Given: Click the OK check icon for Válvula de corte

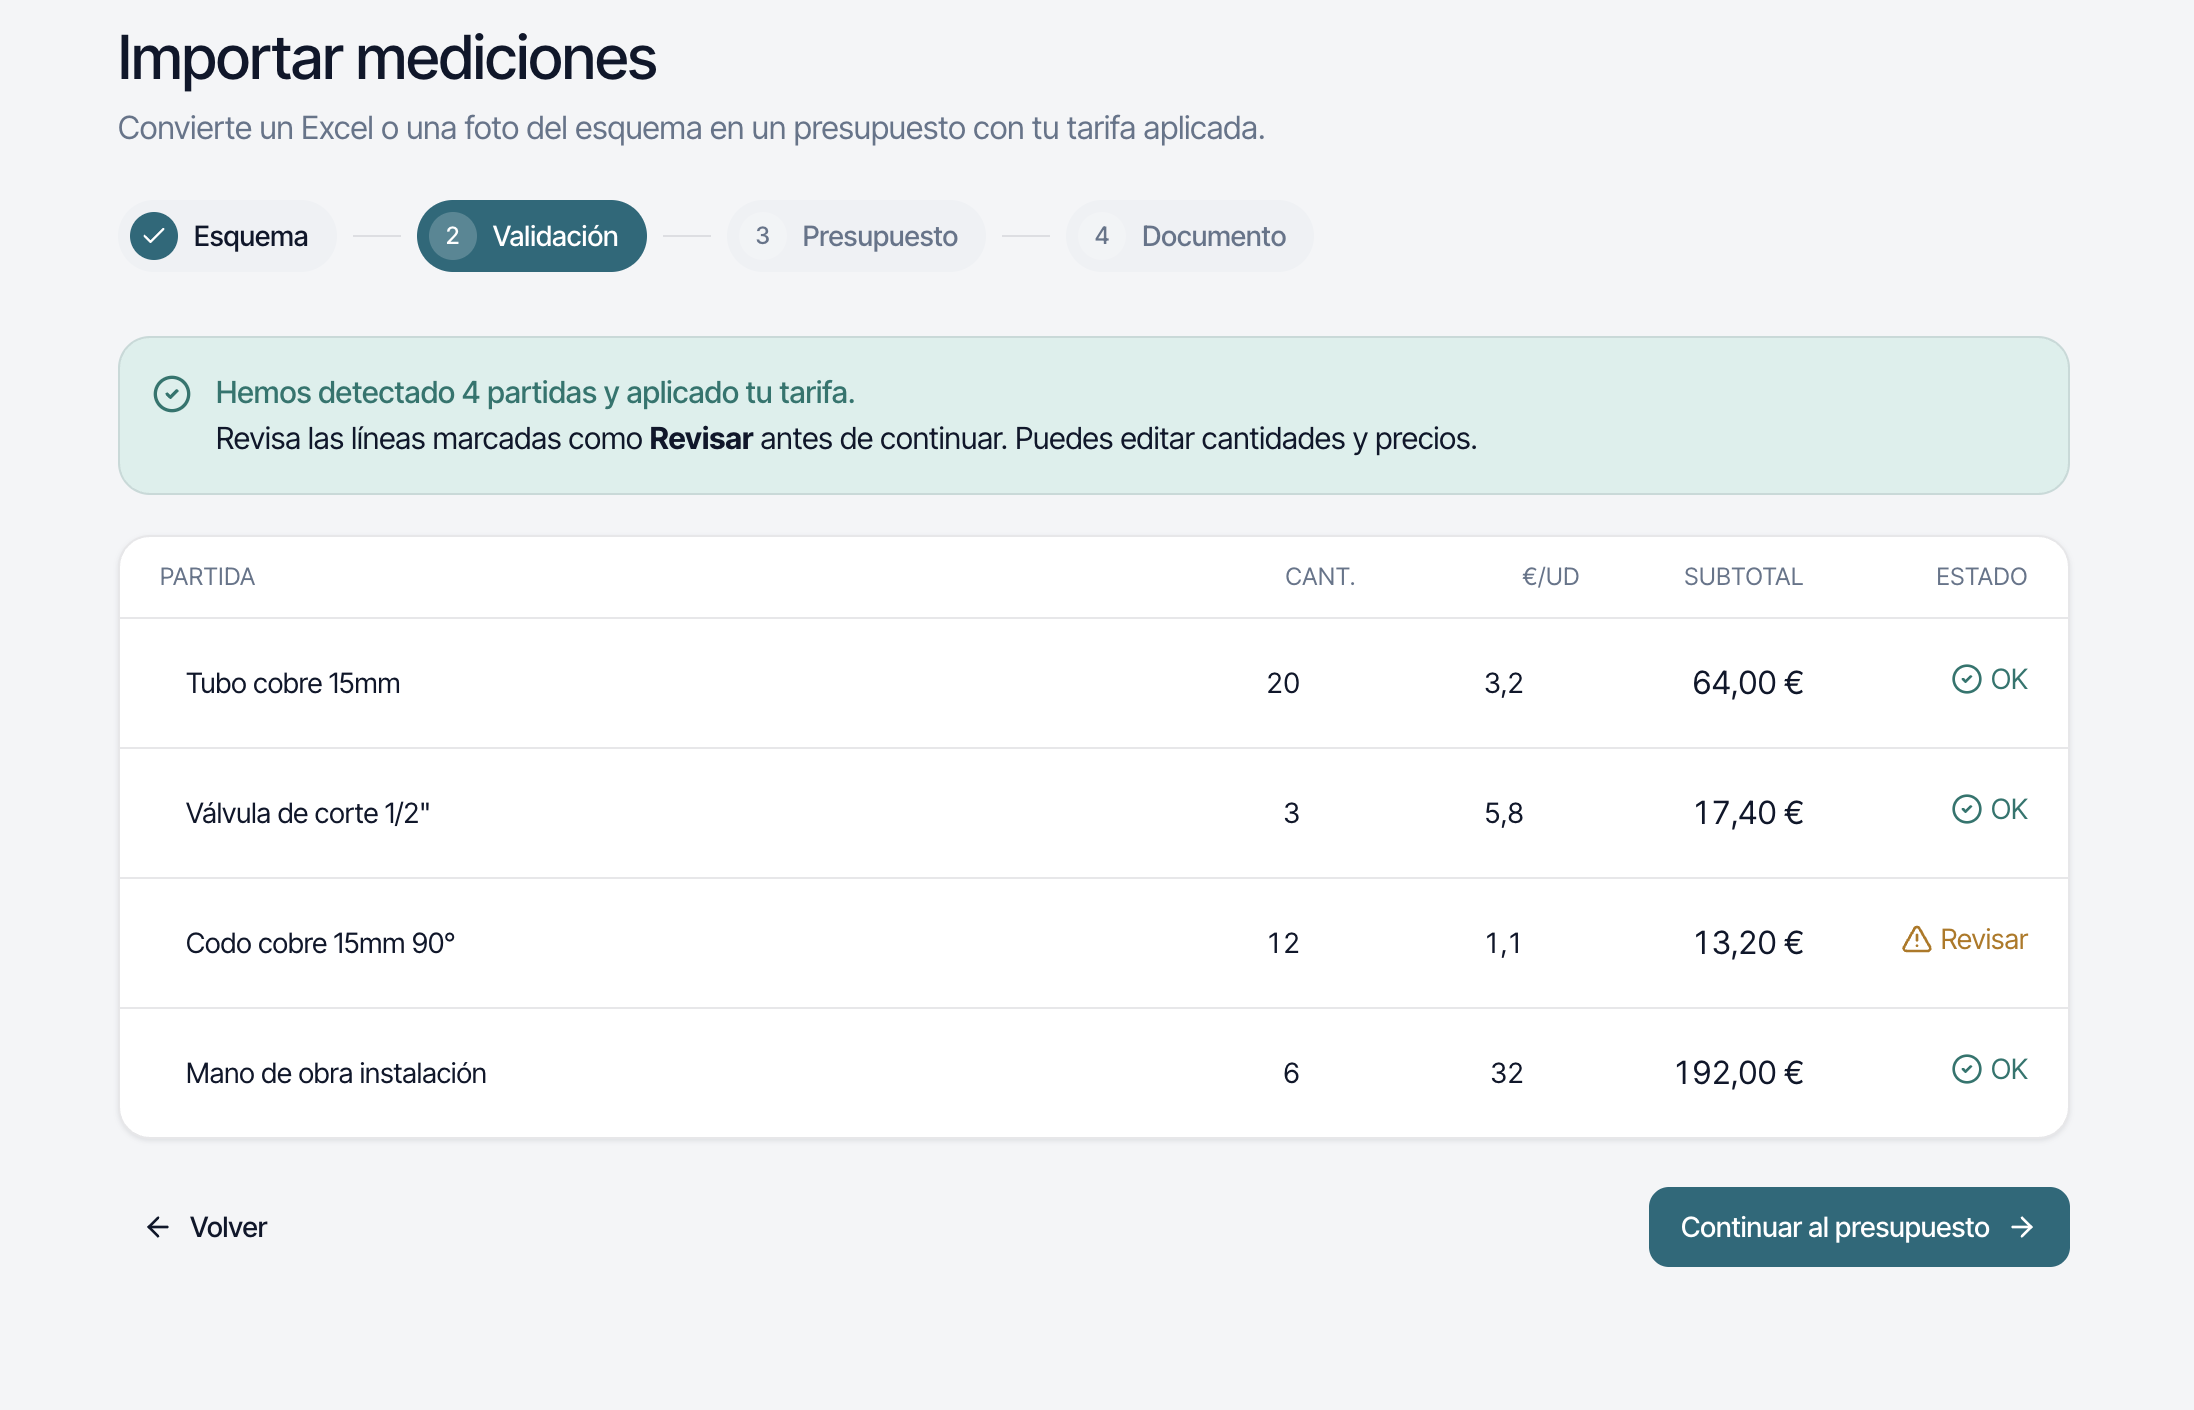Looking at the screenshot, I should (x=1966, y=810).
